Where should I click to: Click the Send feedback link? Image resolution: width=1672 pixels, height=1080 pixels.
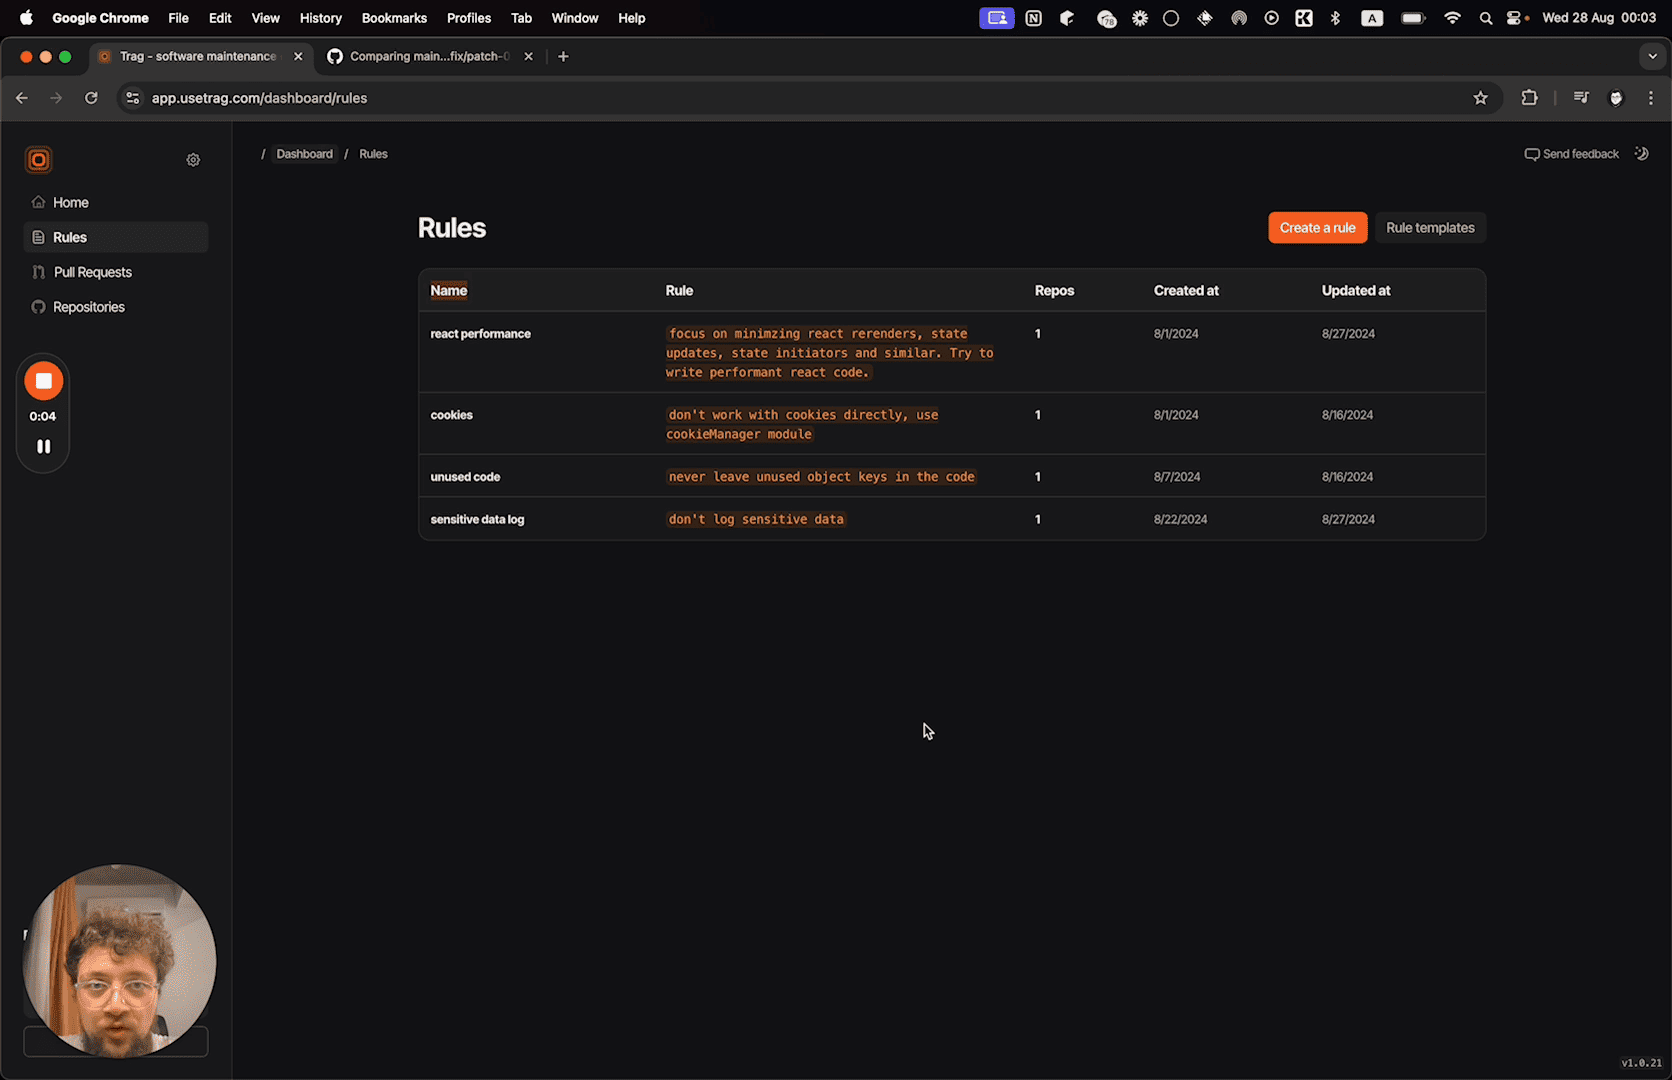1571,154
